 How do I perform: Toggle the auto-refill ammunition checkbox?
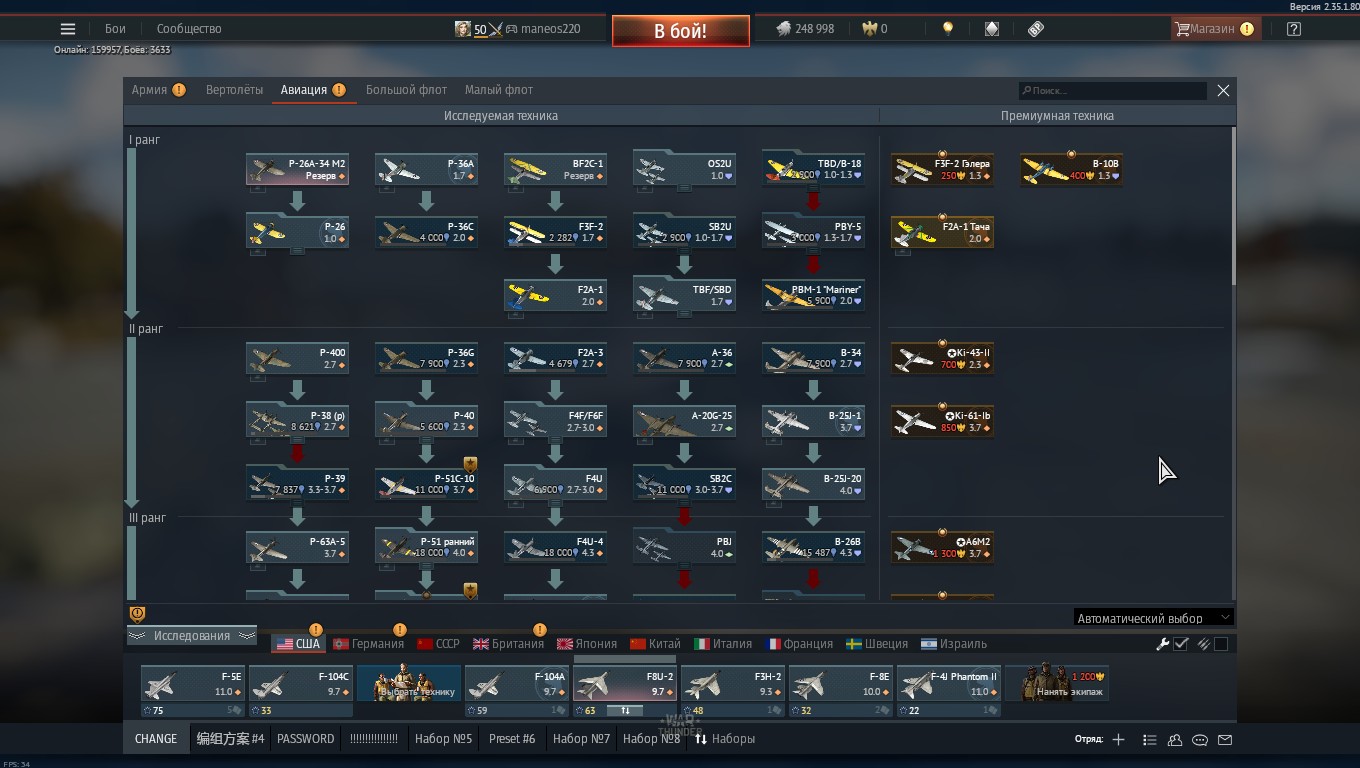pos(1221,644)
